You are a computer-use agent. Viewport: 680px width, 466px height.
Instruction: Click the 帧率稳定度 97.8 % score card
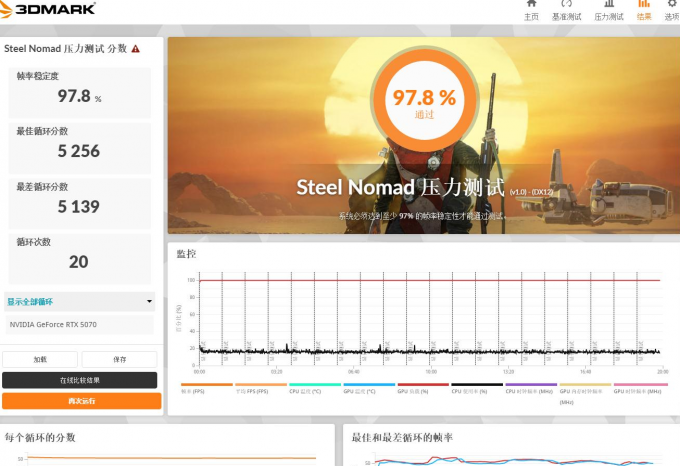[79, 92]
